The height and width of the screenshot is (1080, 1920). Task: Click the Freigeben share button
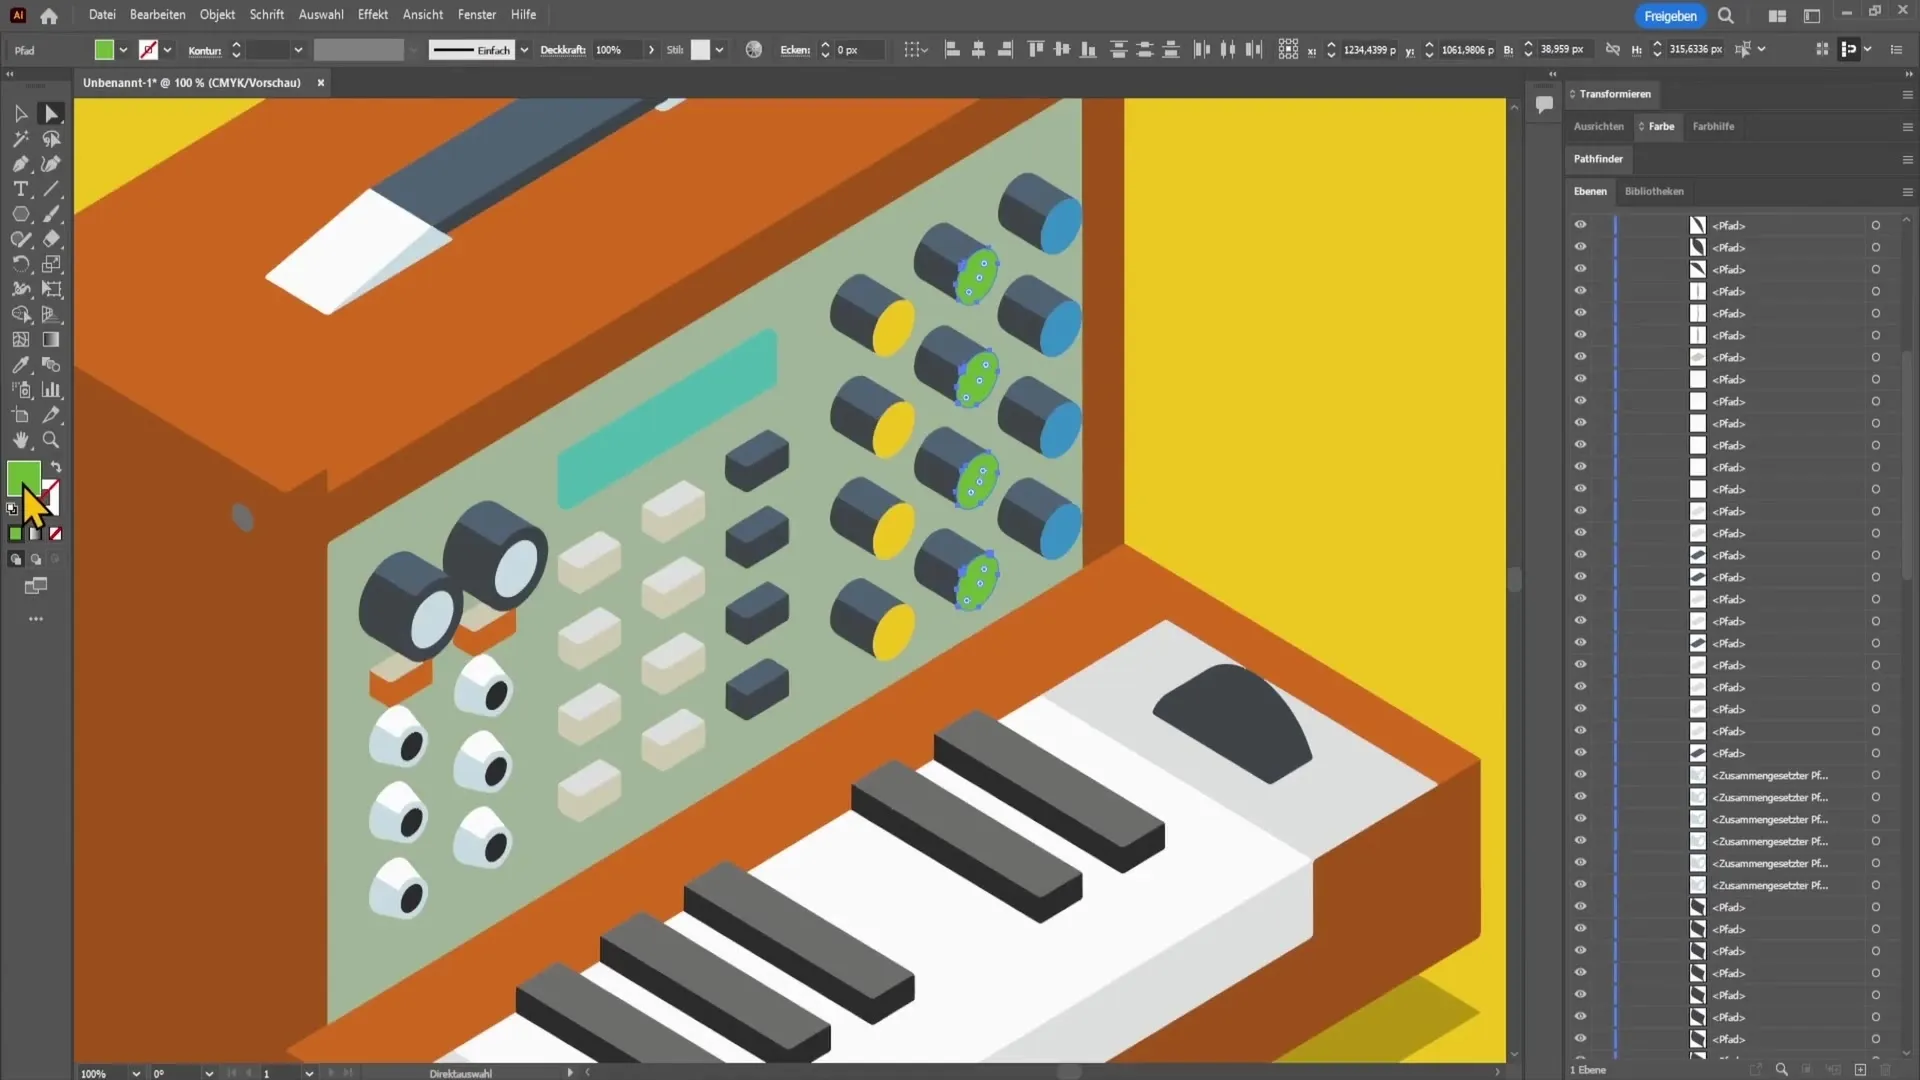coord(1670,16)
